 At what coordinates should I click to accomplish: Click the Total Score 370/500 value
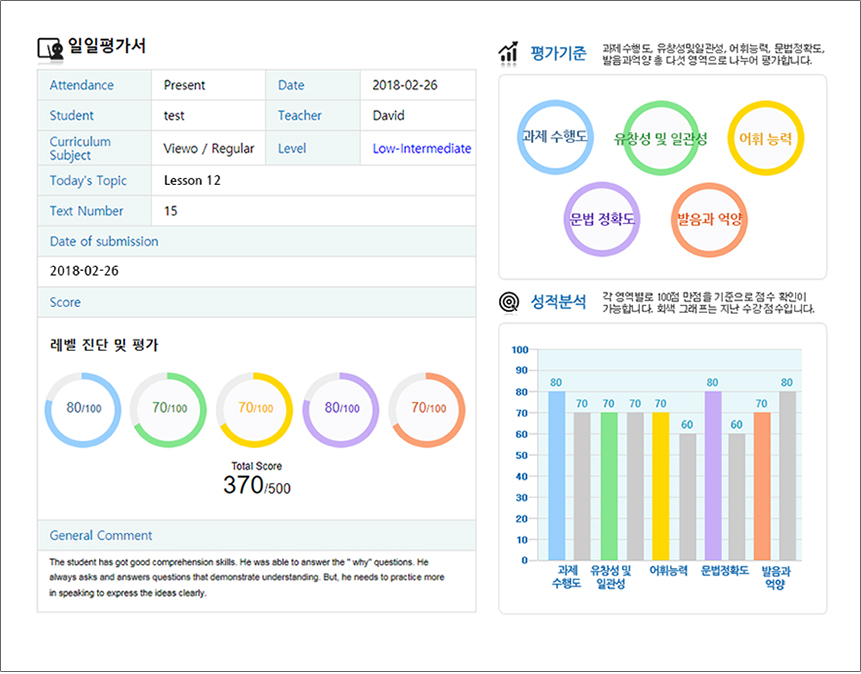257,486
